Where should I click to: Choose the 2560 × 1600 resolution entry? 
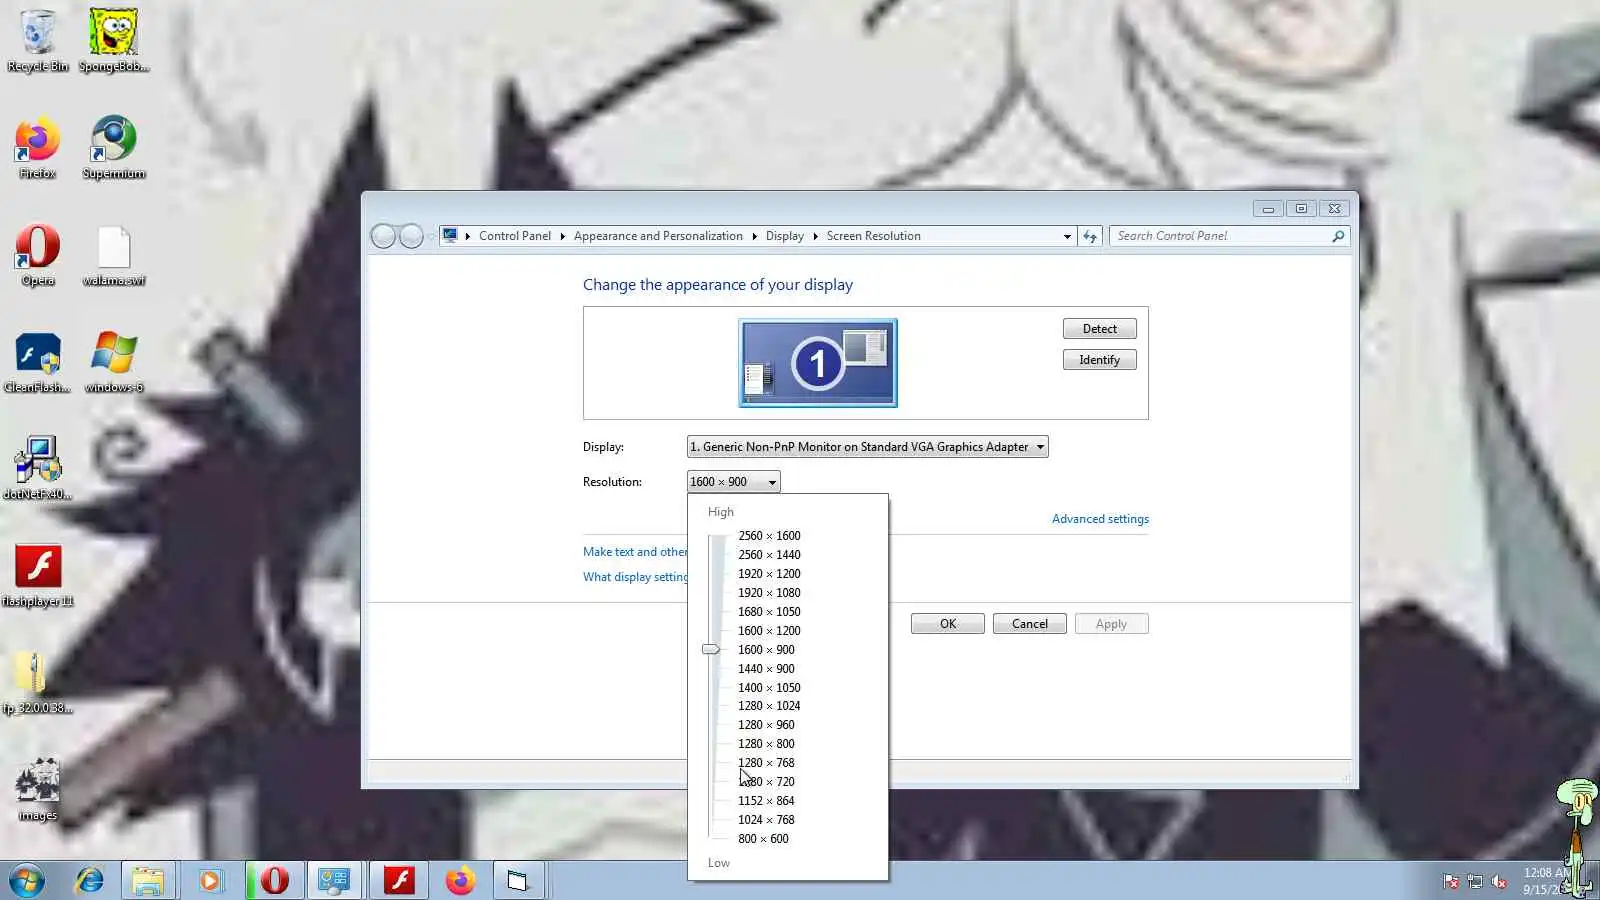(769, 536)
